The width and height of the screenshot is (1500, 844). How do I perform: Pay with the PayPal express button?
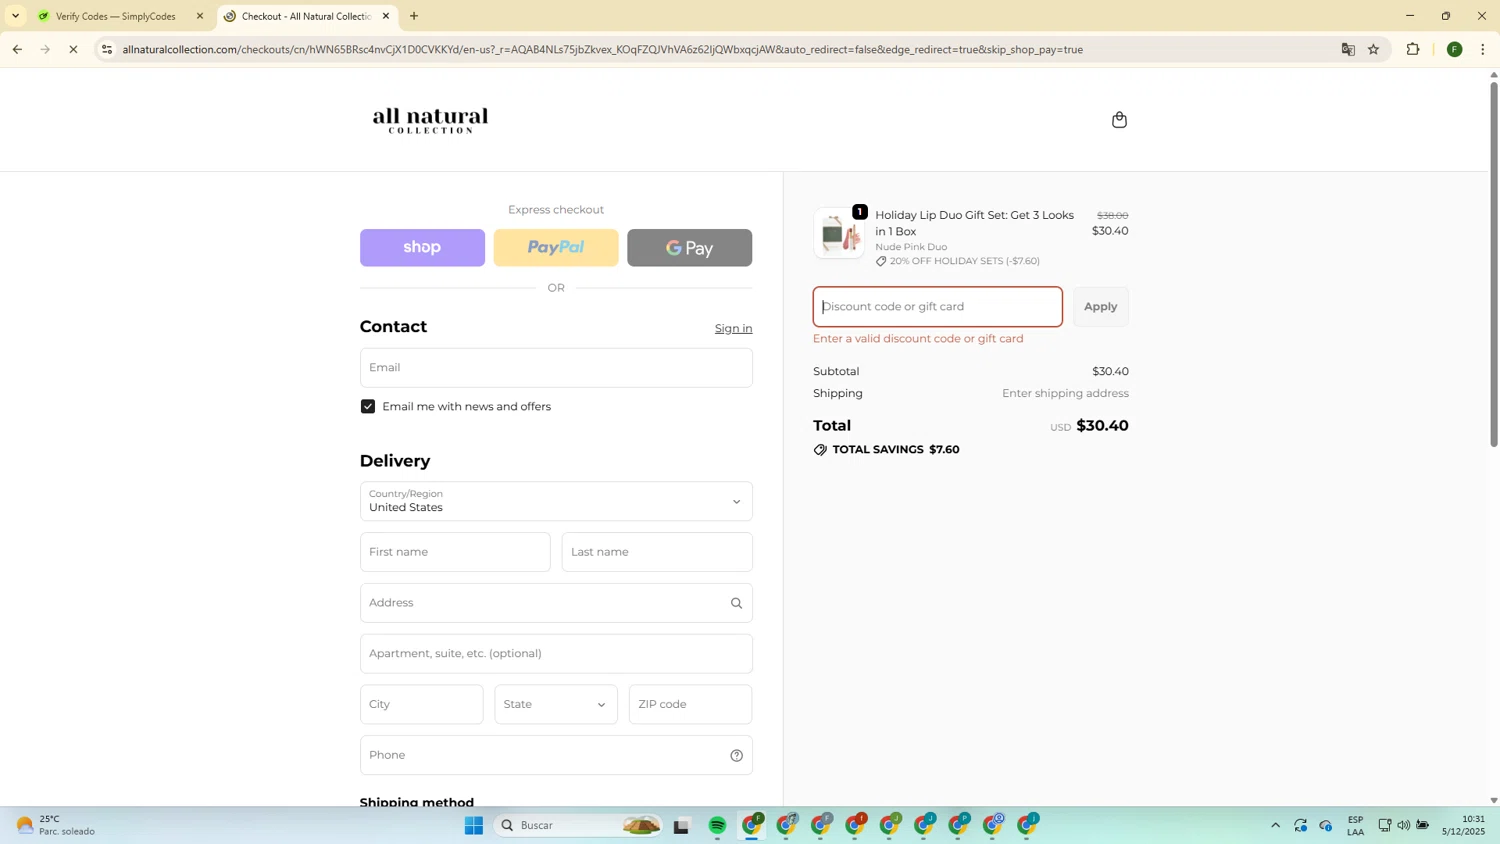(x=556, y=248)
